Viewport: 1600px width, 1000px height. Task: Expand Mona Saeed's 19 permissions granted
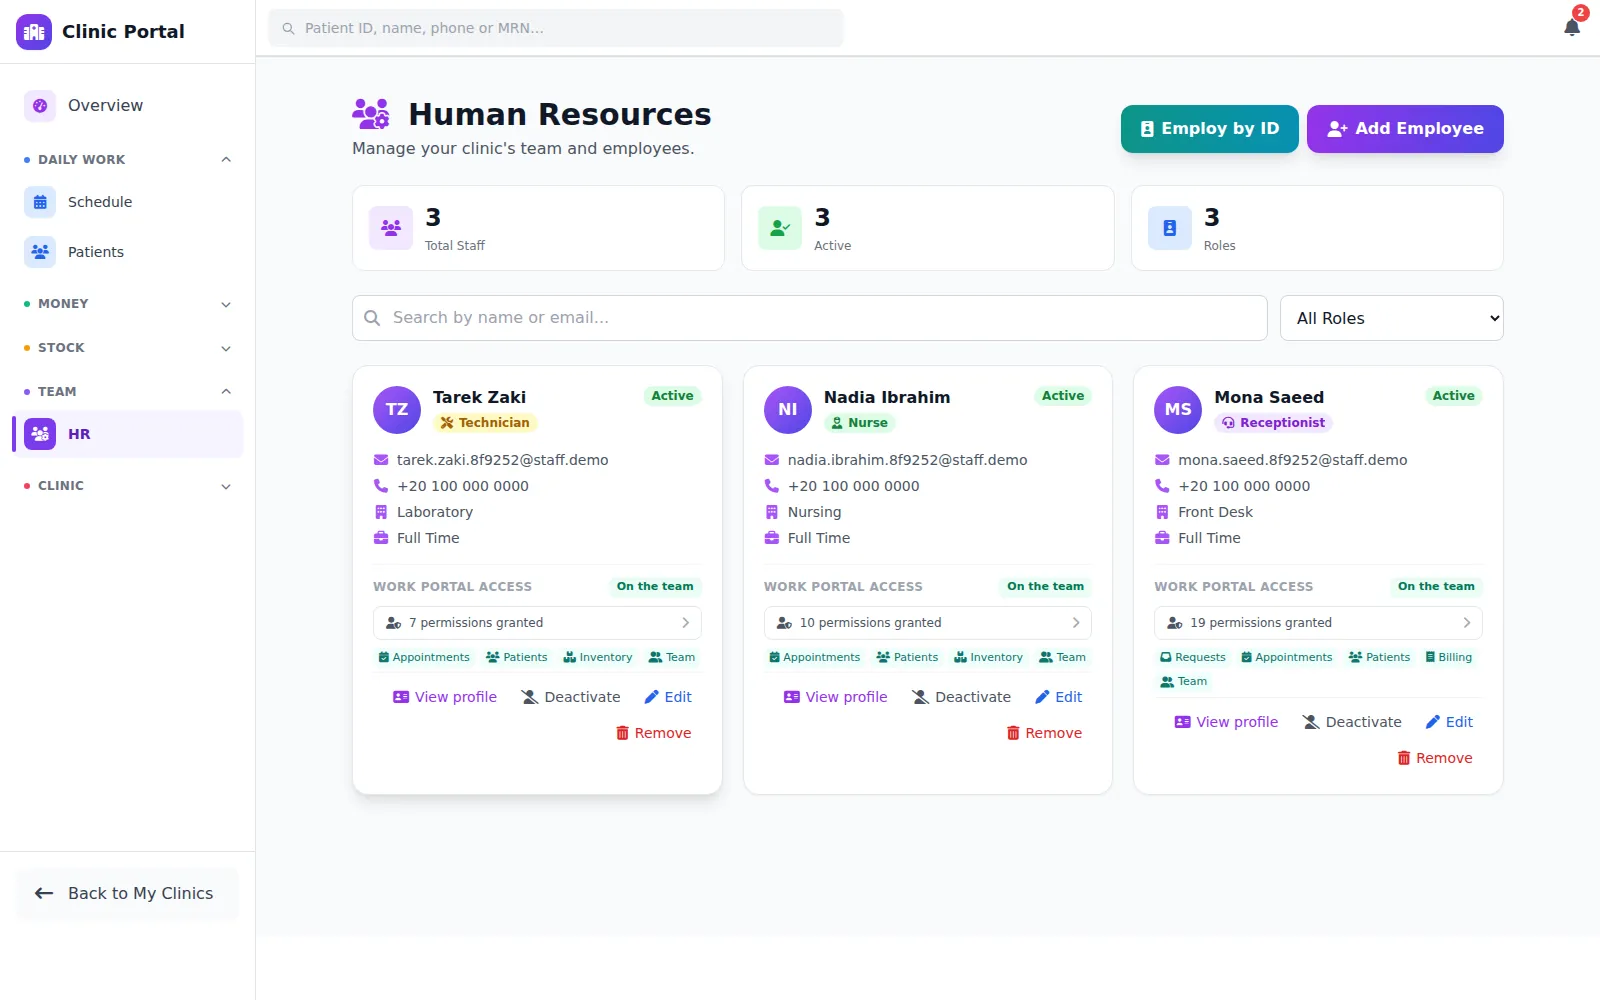tap(1318, 623)
